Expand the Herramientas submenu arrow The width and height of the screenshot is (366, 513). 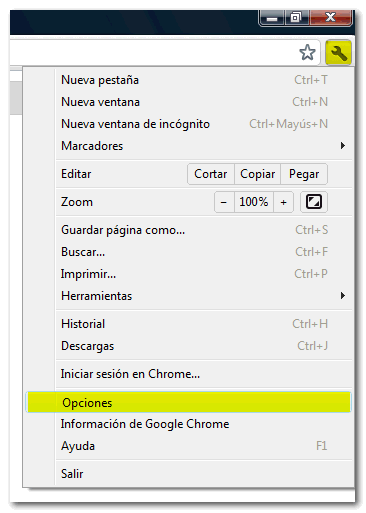[342, 296]
